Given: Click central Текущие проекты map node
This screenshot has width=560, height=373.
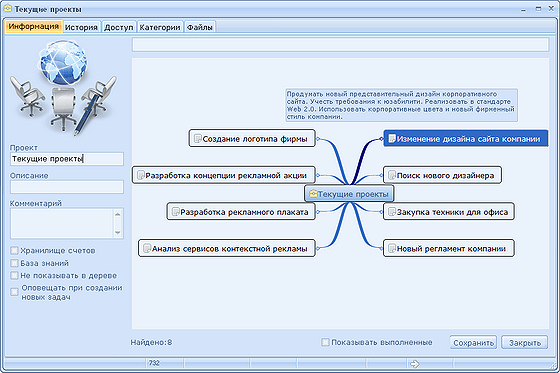Looking at the screenshot, I should 349,194.
